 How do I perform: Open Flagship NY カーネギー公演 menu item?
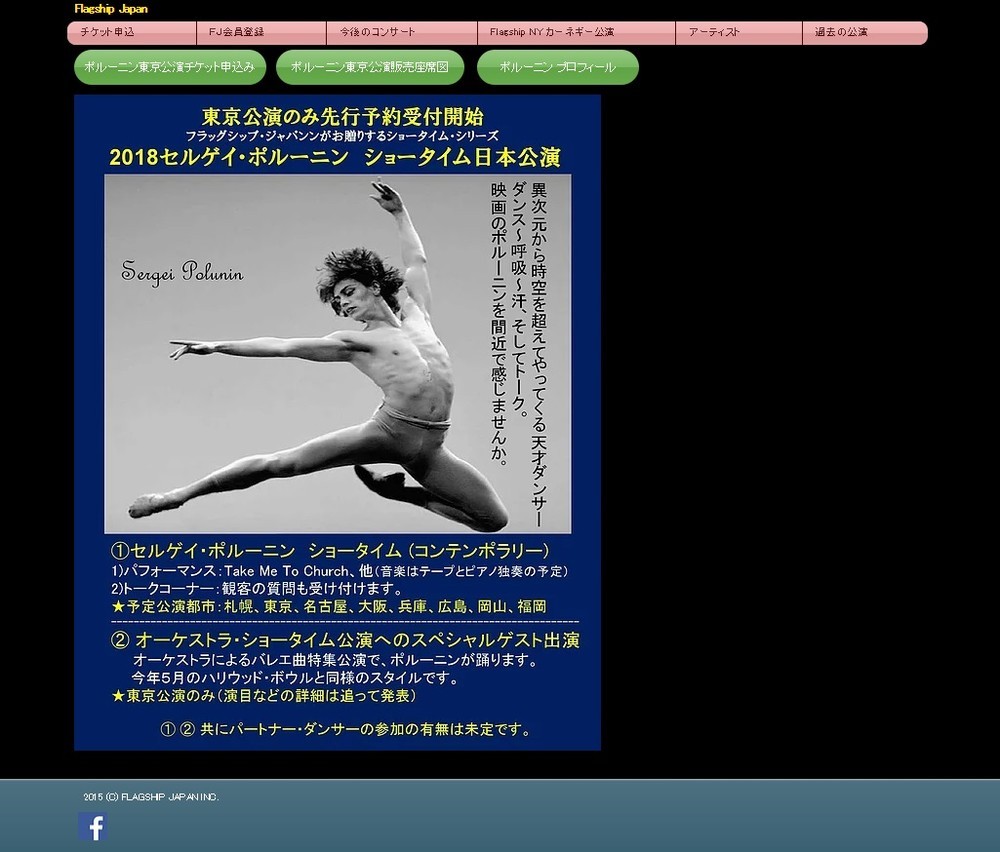tap(552, 33)
